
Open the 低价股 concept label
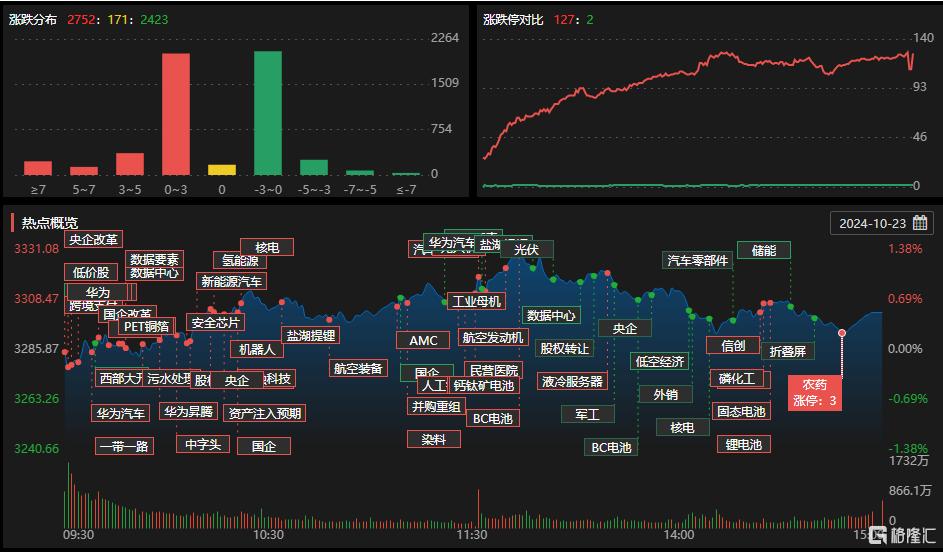[x=90, y=272]
